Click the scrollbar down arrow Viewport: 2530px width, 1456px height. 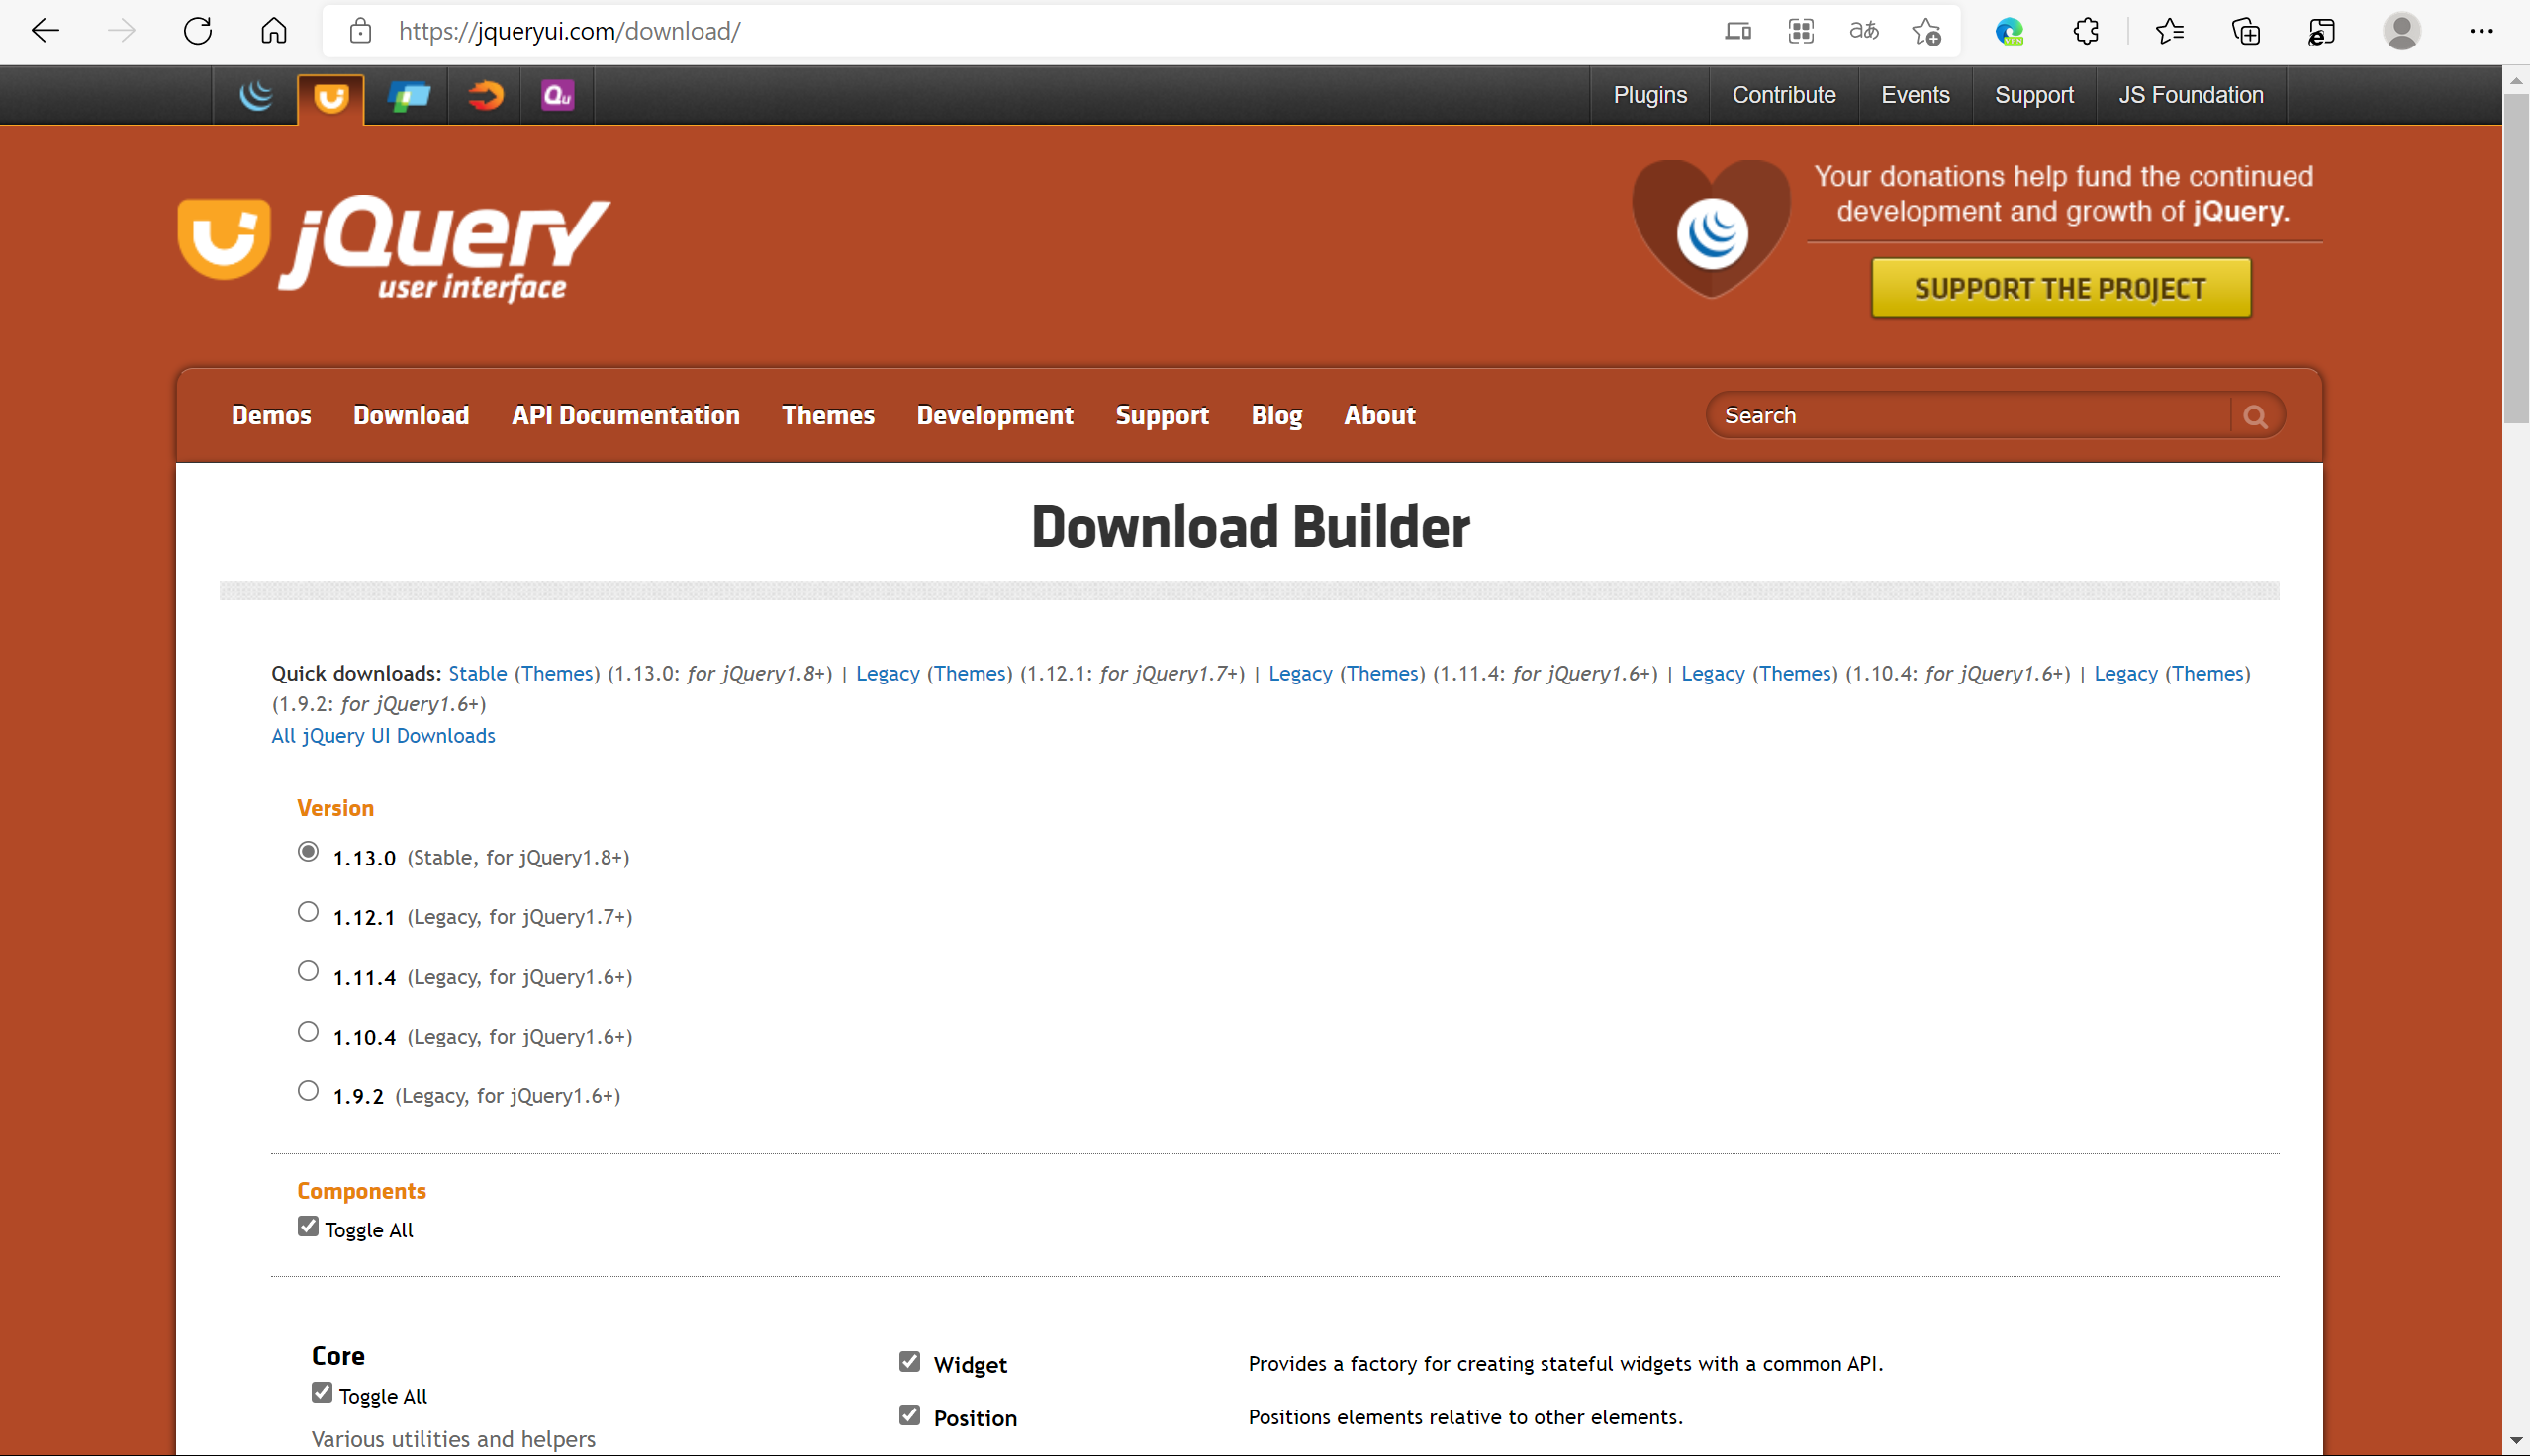(2516, 1441)
